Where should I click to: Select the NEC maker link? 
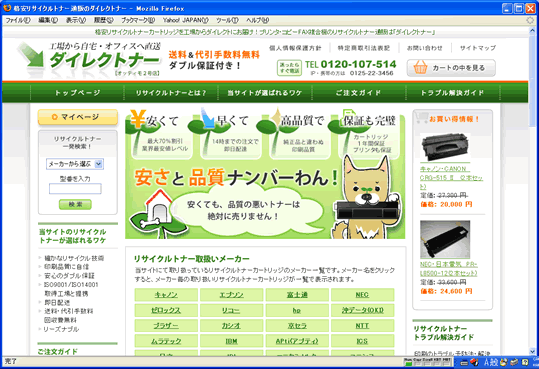click(x=362, y=295)
